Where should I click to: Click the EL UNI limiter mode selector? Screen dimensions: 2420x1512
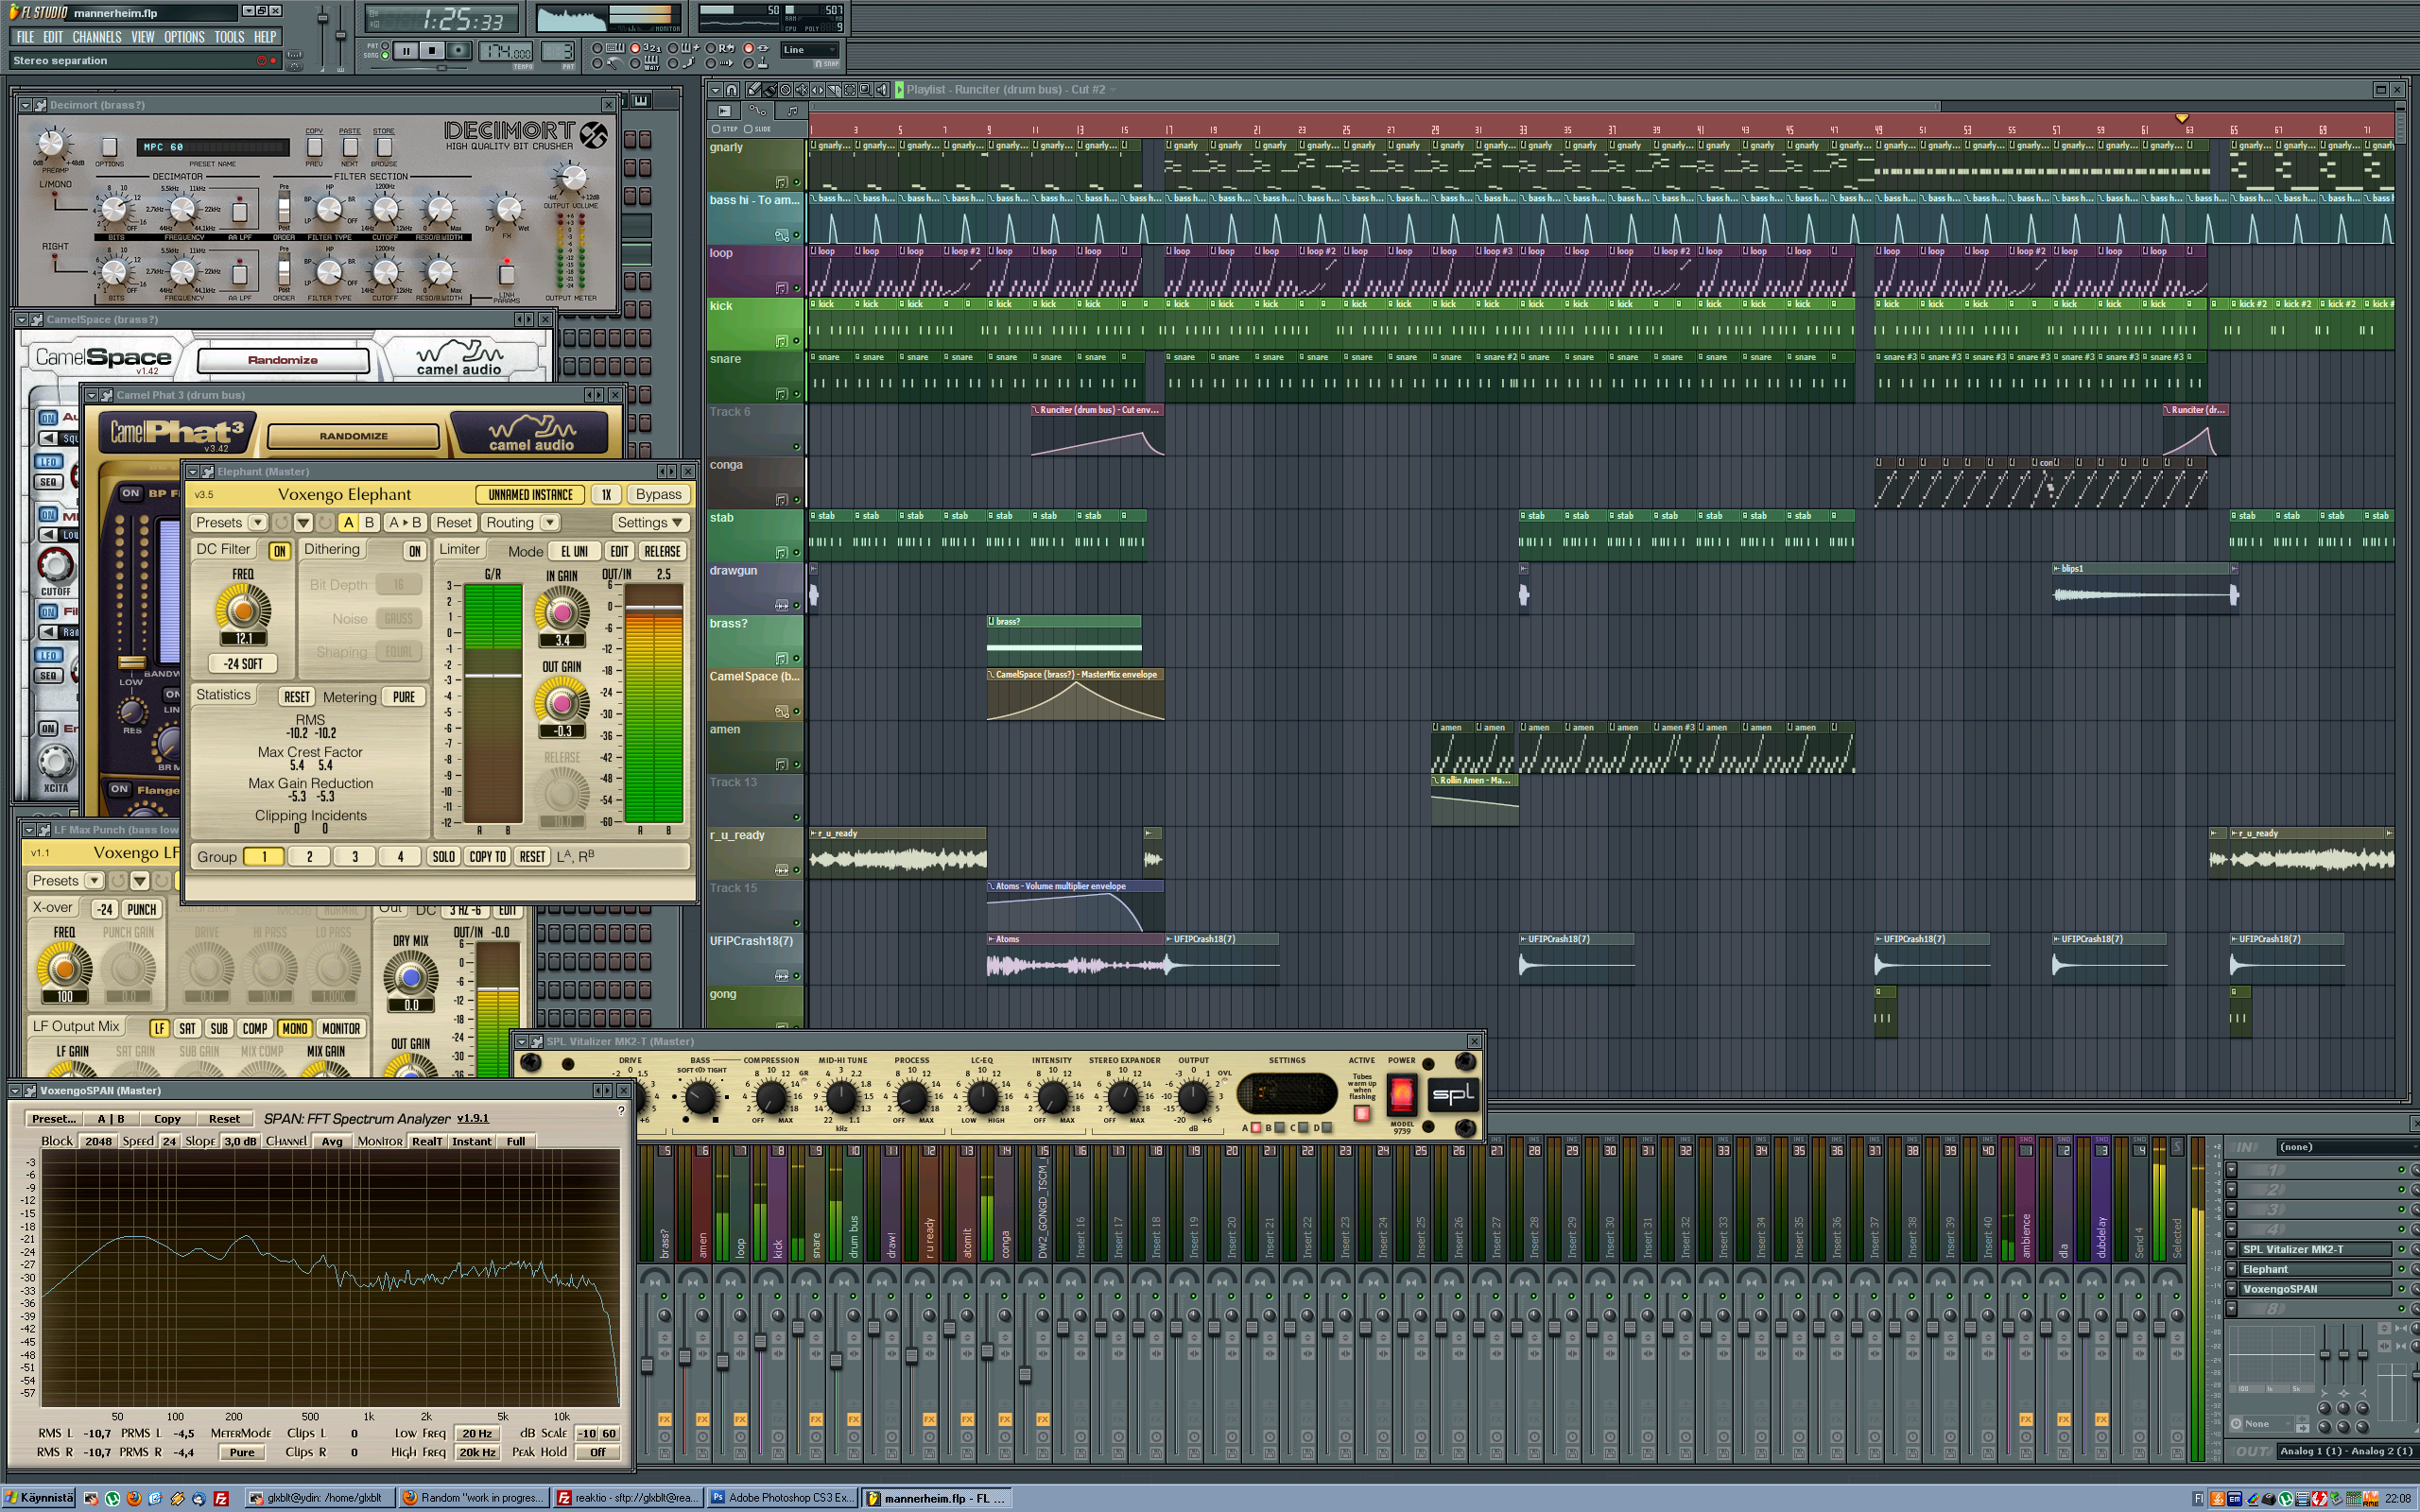coord(574,551)
